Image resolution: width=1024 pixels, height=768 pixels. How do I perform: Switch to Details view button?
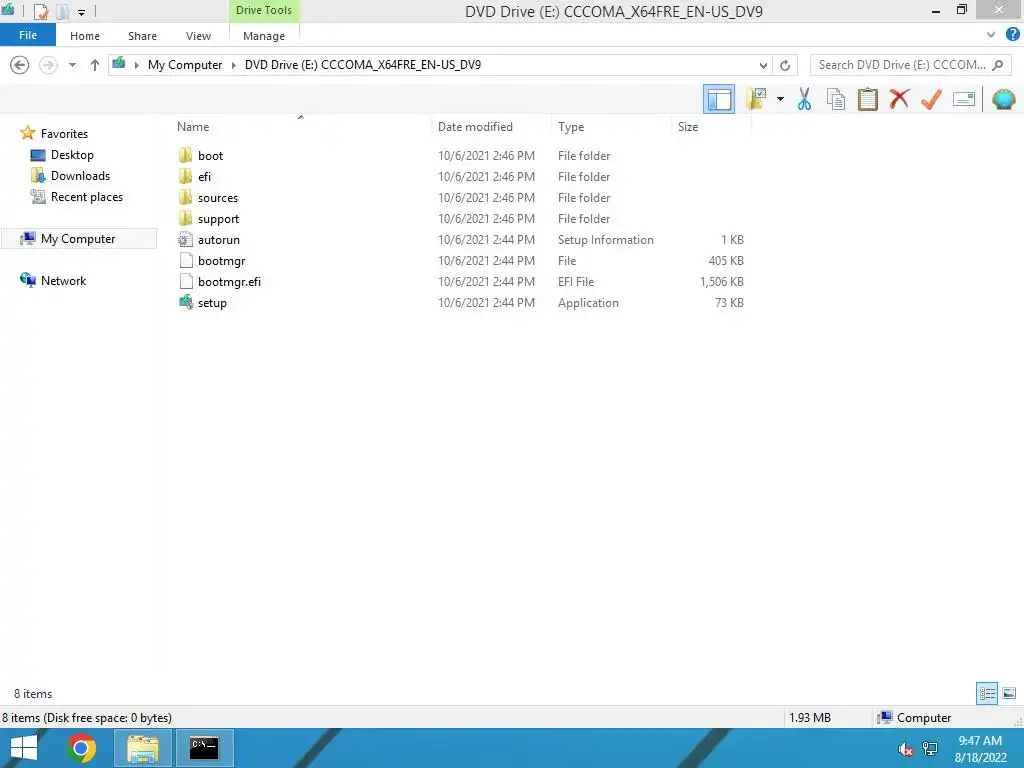pos(987,693)
